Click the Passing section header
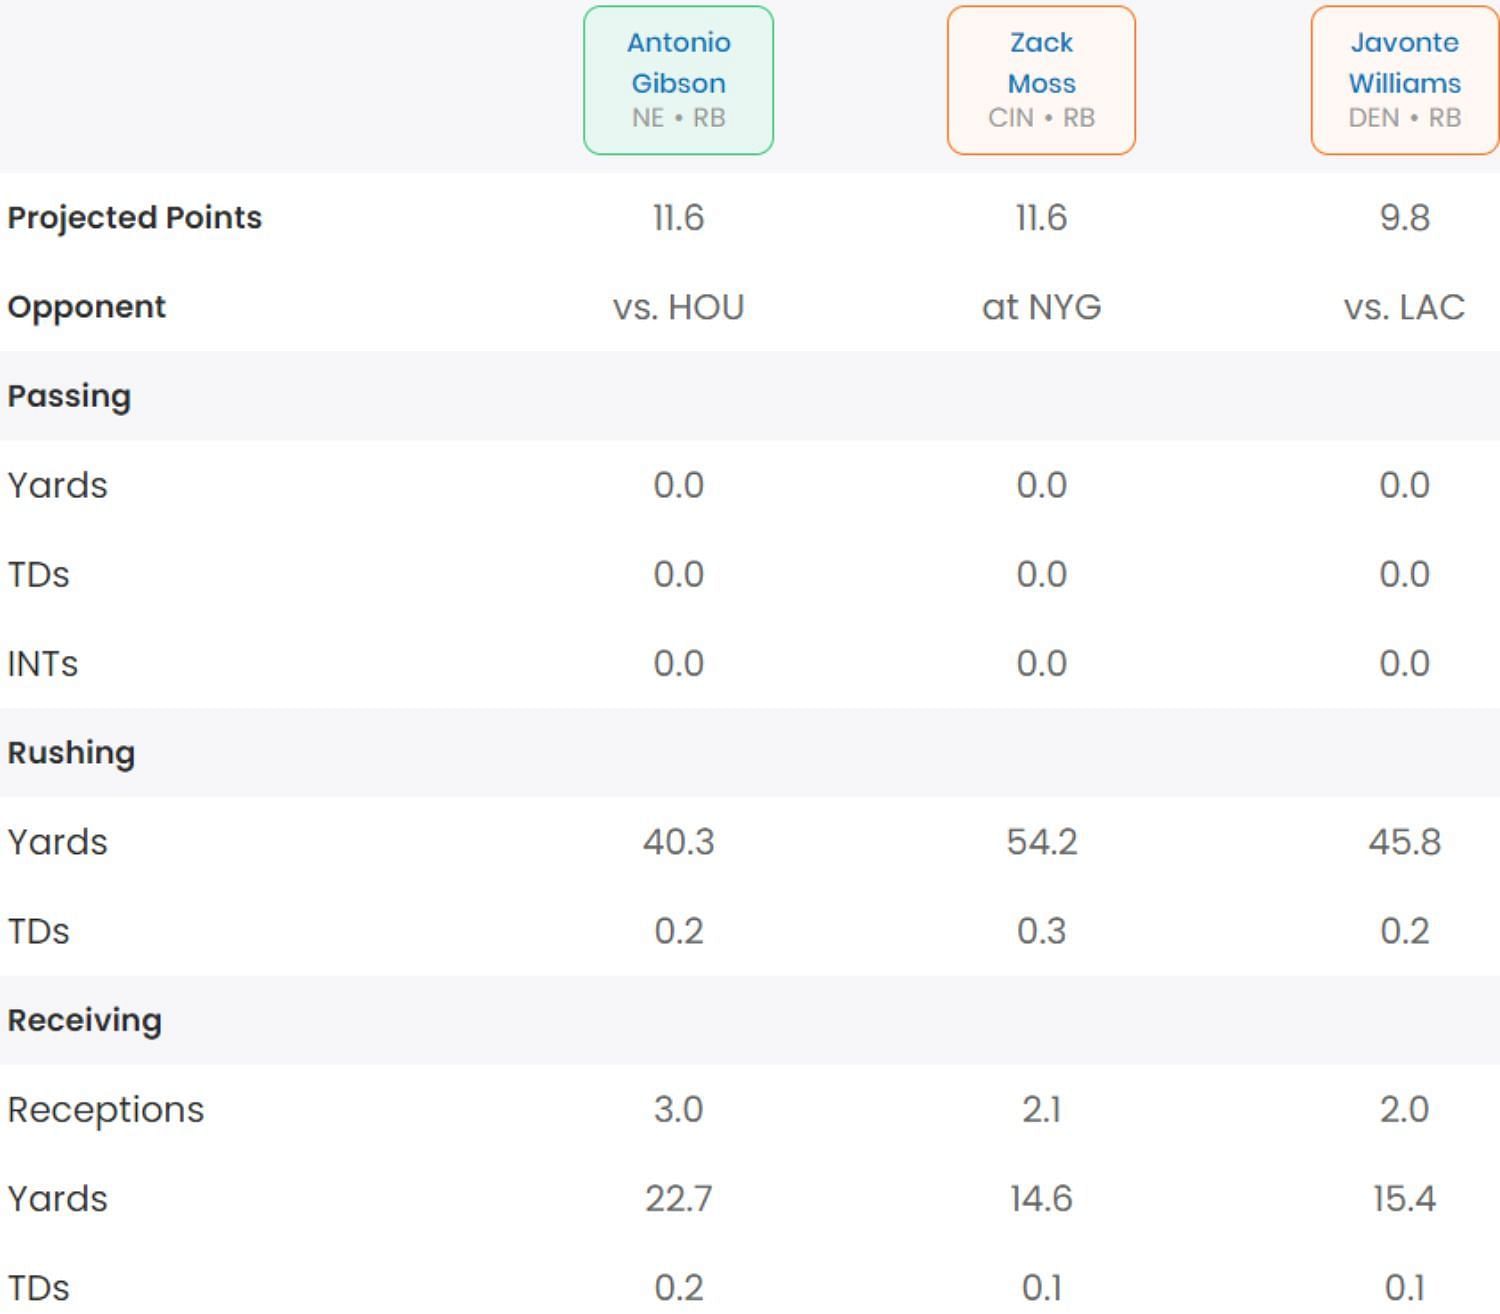 69,396
